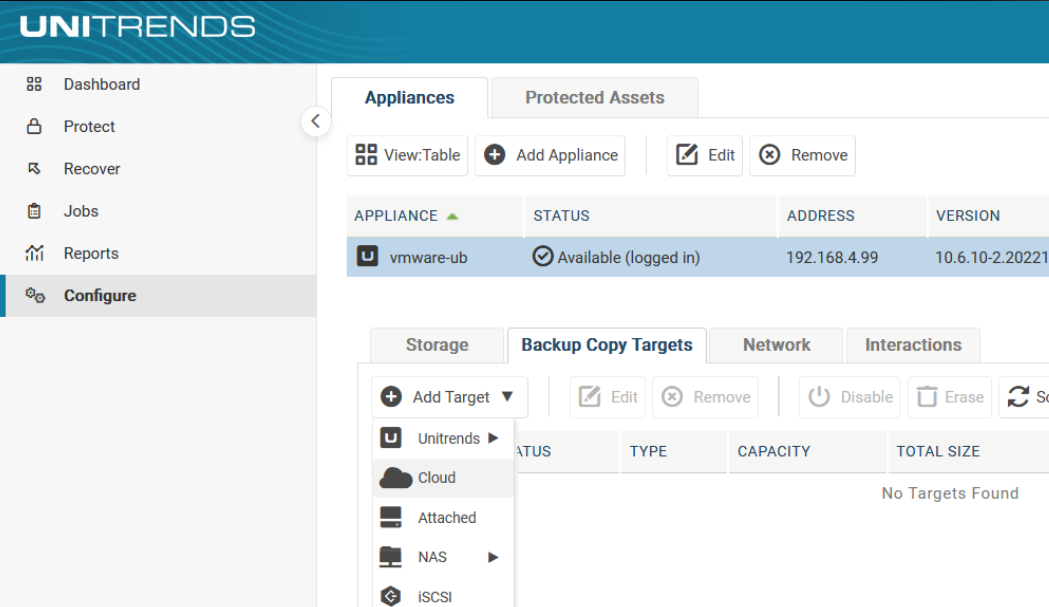Select the vmware-ub appliance name
This screenshot has width=1049, height=607.
pyautogui.click(x=428, y=258)
